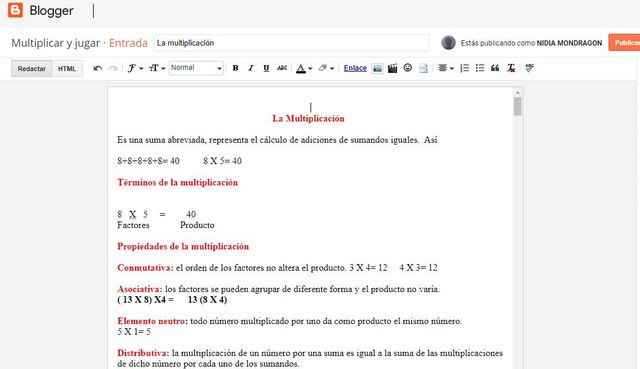The image size is (640, 369).
Task: Open the Normal paragraph format dropdown
Action: (x=196, y=68)
